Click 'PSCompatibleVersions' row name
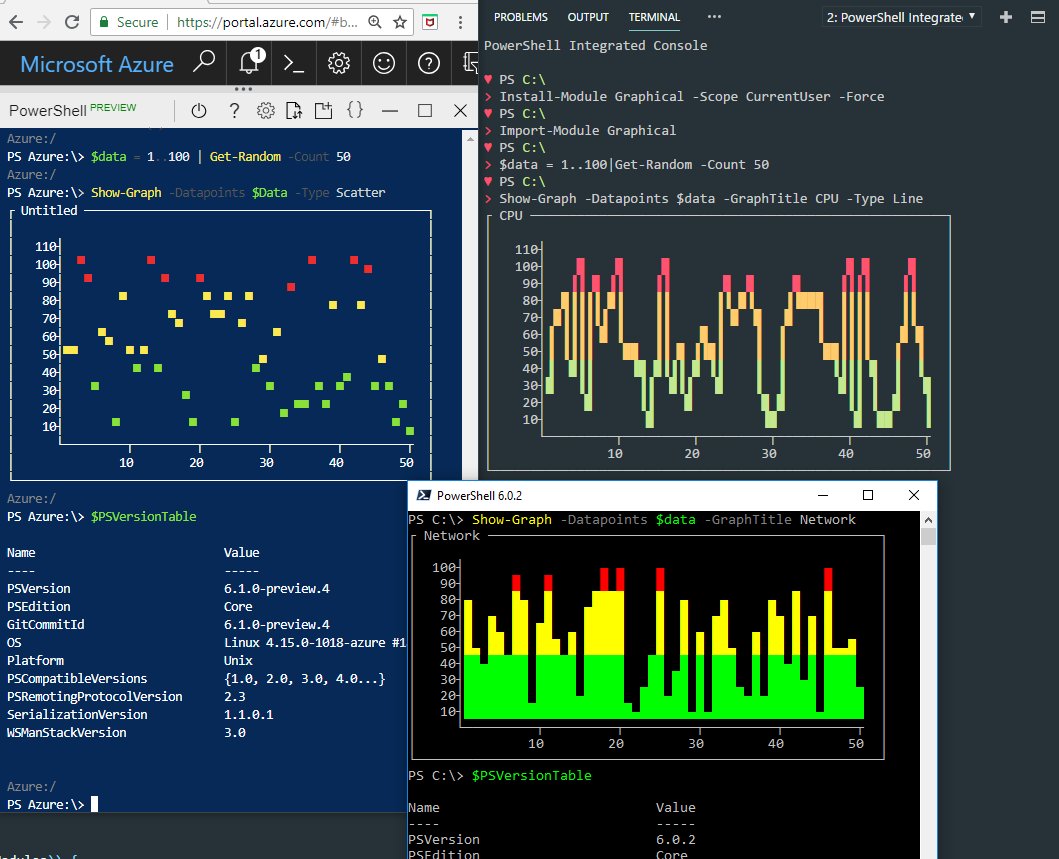Viewport: 1059px width, 859px height. point(76,678)
